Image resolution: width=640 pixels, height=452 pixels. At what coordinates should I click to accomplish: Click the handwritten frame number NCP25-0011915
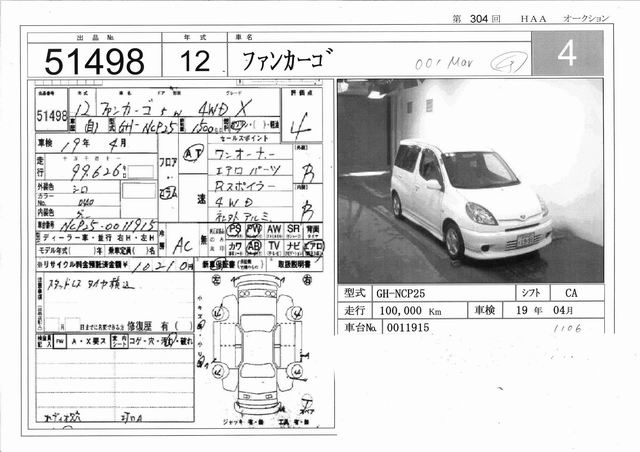click(x=108, y=226)
